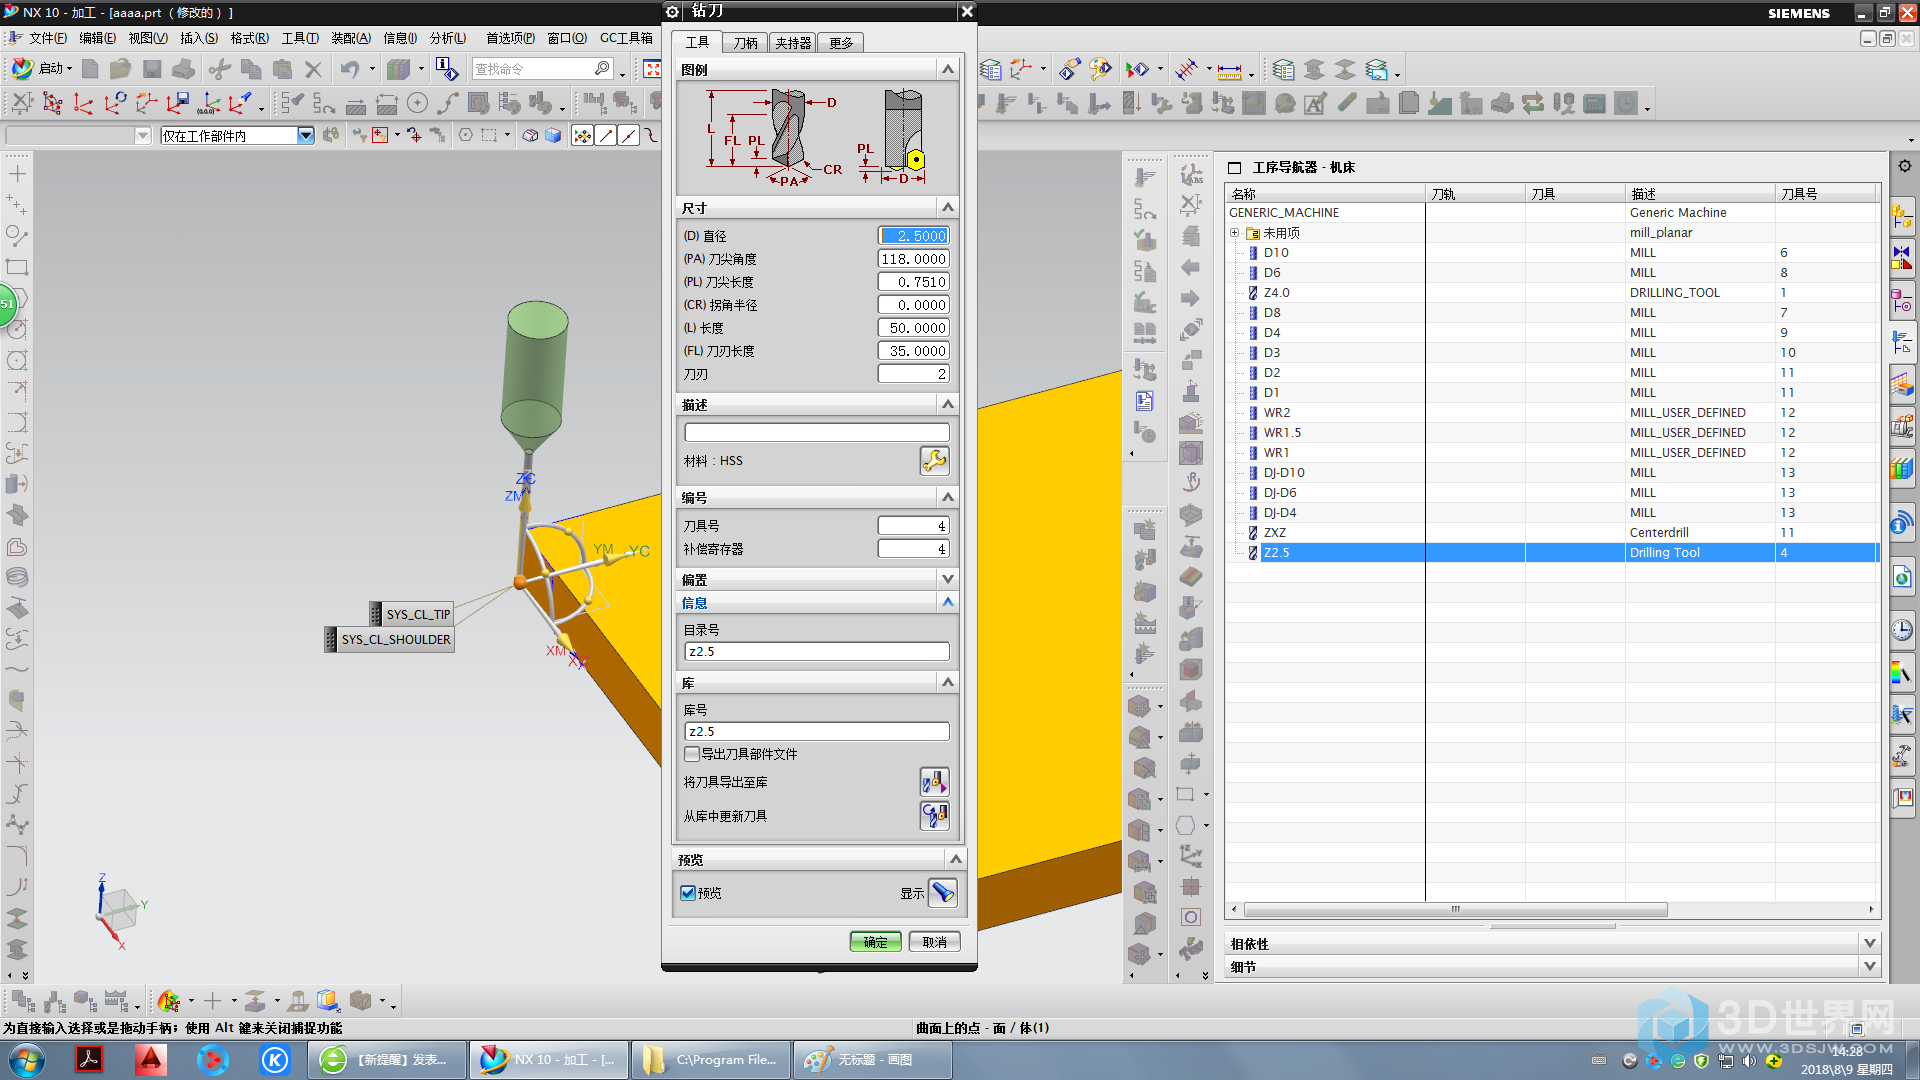1920x1080 pixels.
Task: Click the save disk icon in the toolbar
Action: click(152, 69)
